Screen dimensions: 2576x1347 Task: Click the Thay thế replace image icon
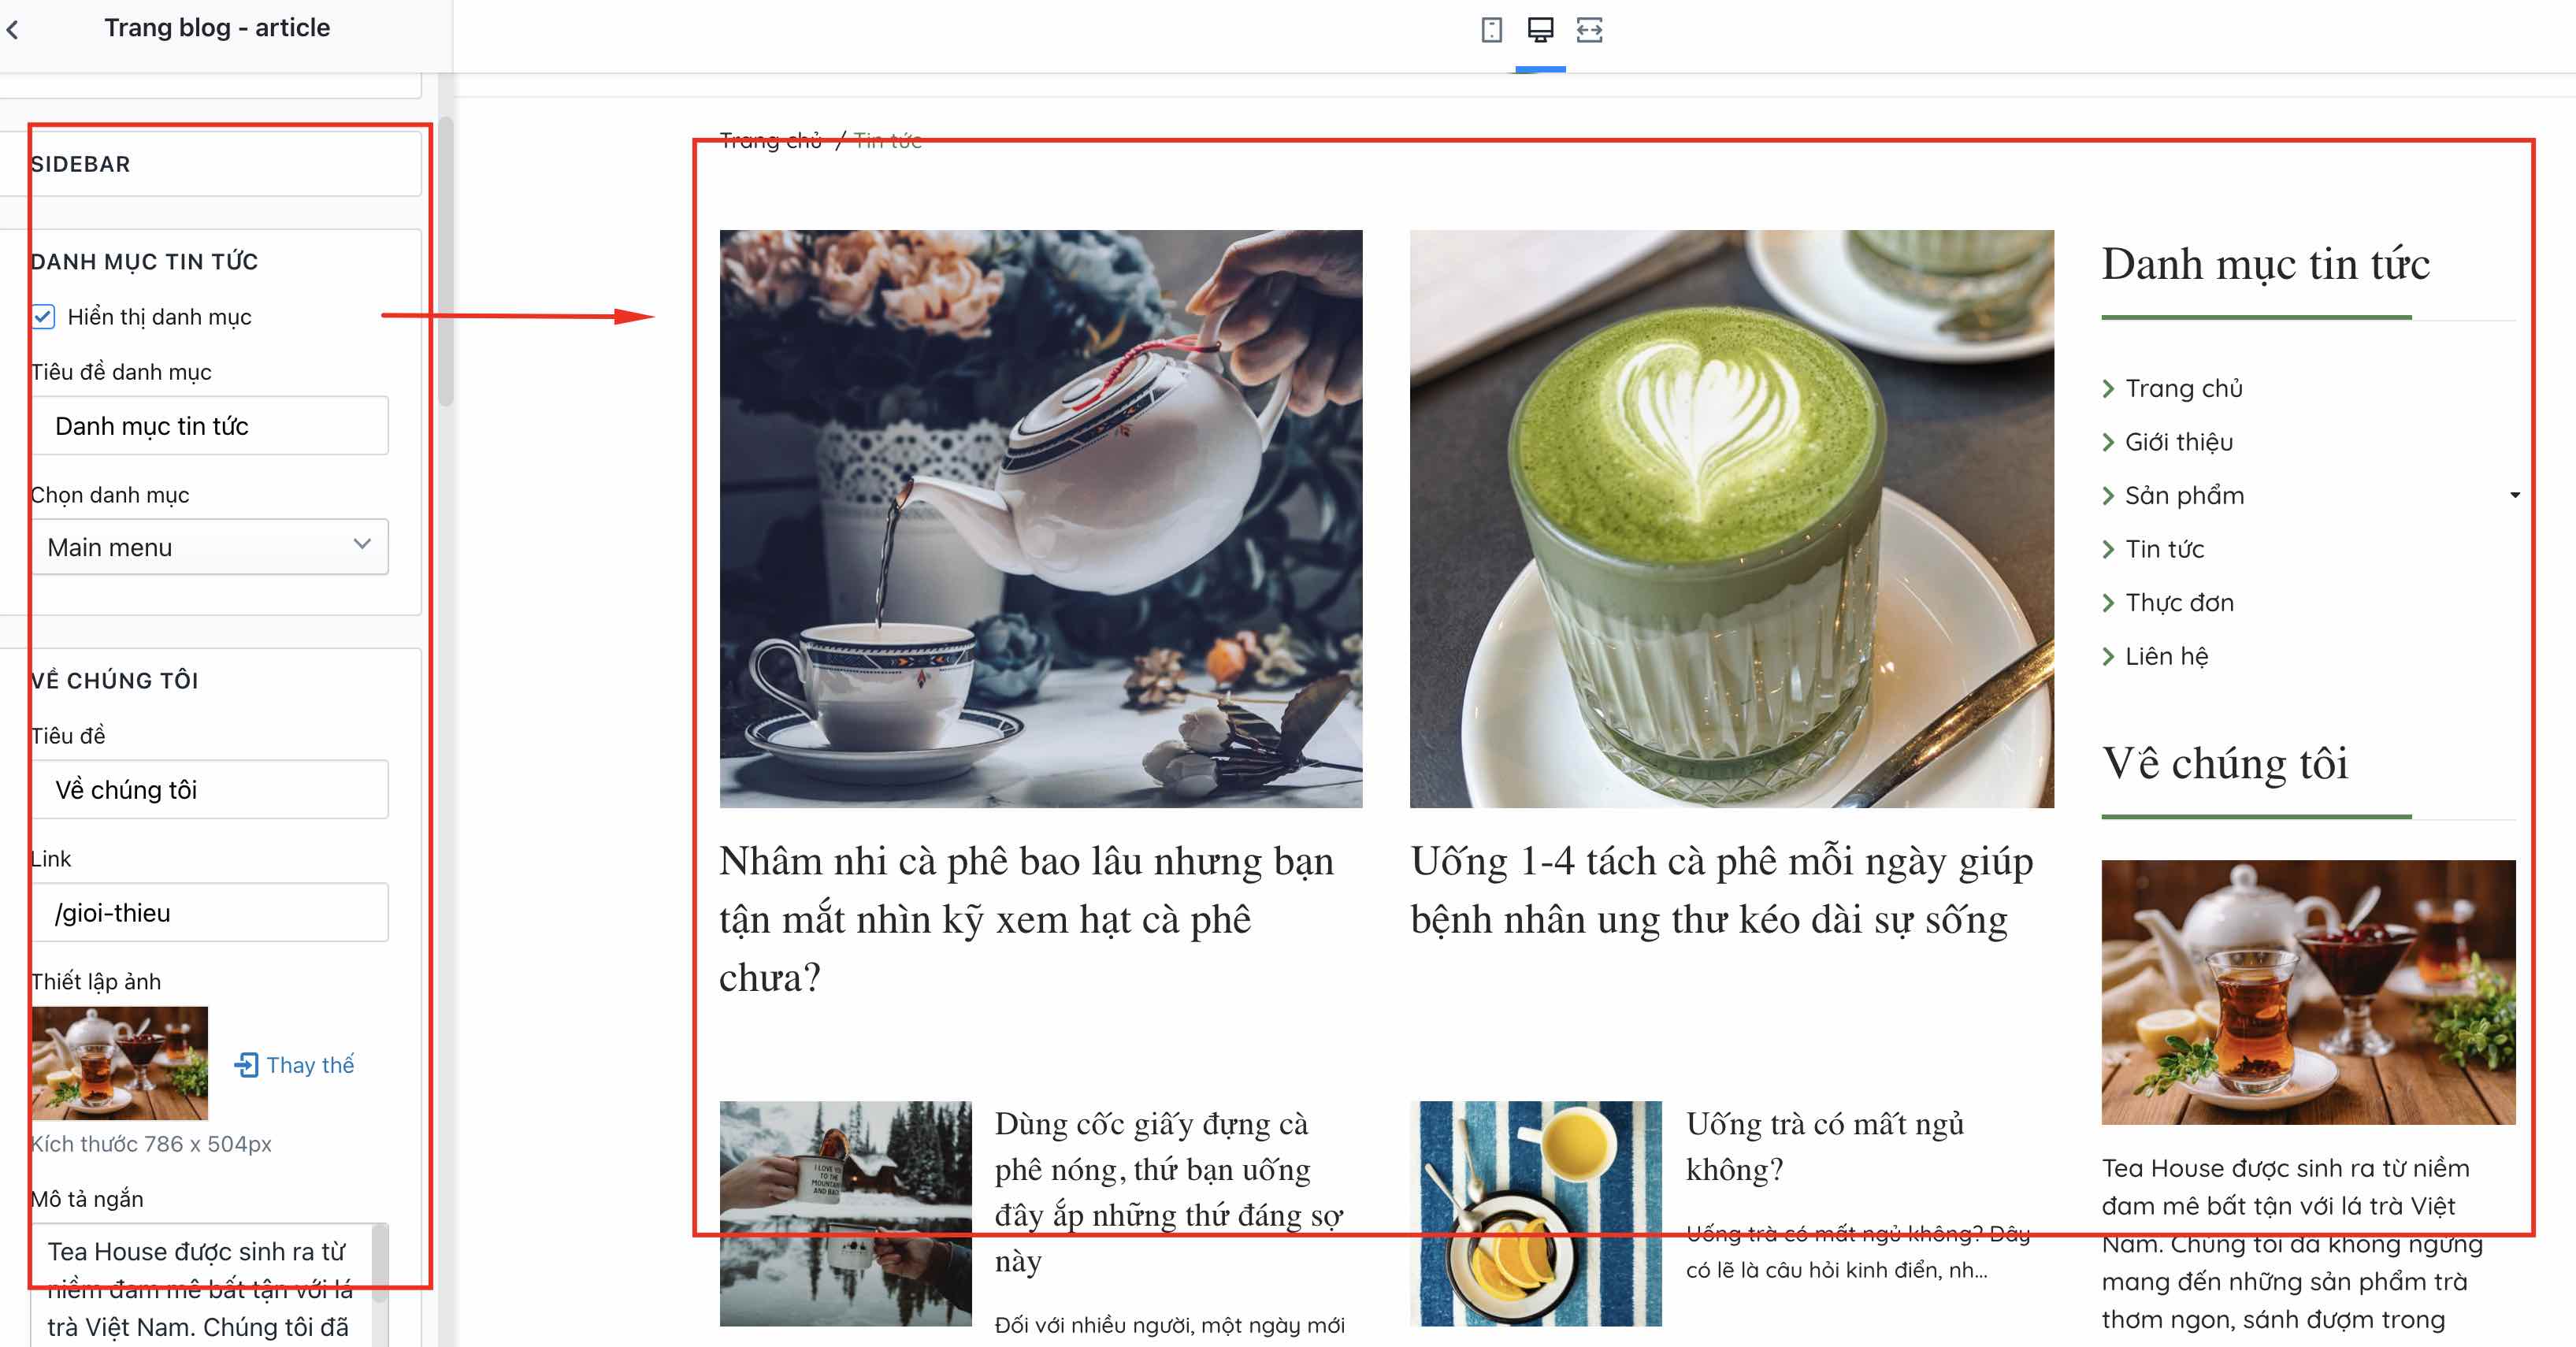click(246, 1065)
